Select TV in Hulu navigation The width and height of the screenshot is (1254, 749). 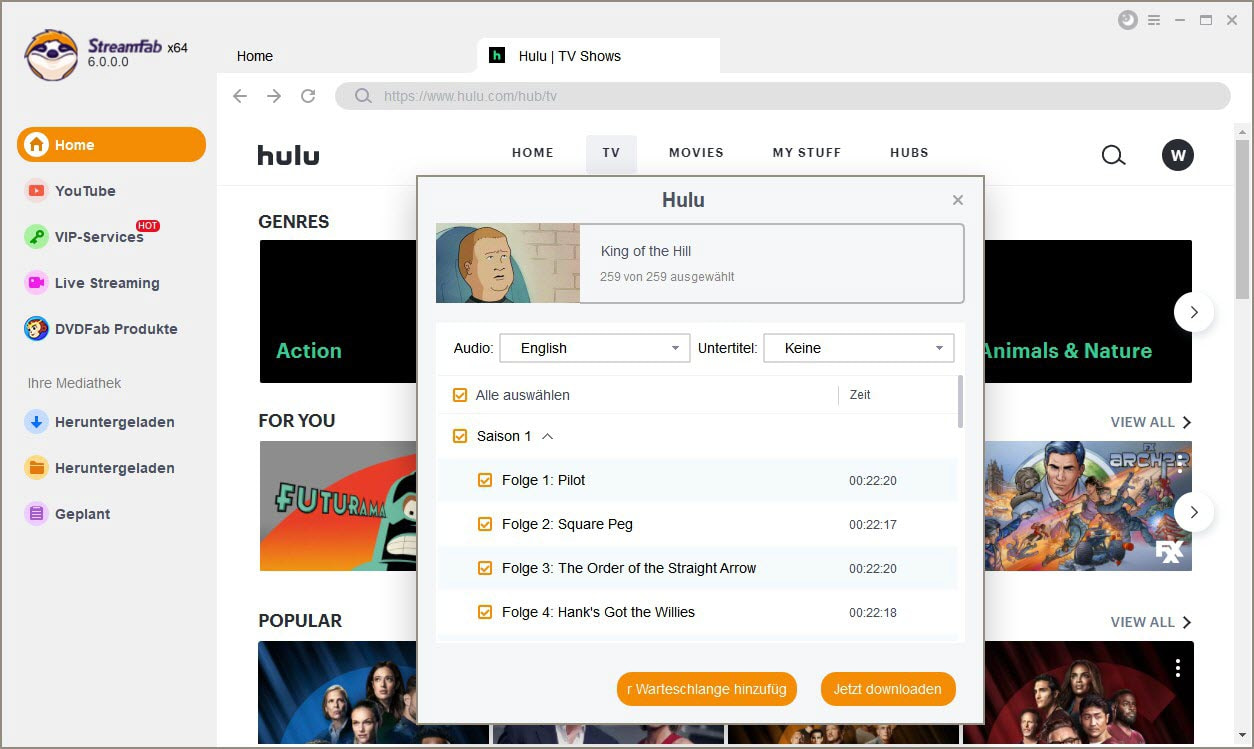click(611, 153)
